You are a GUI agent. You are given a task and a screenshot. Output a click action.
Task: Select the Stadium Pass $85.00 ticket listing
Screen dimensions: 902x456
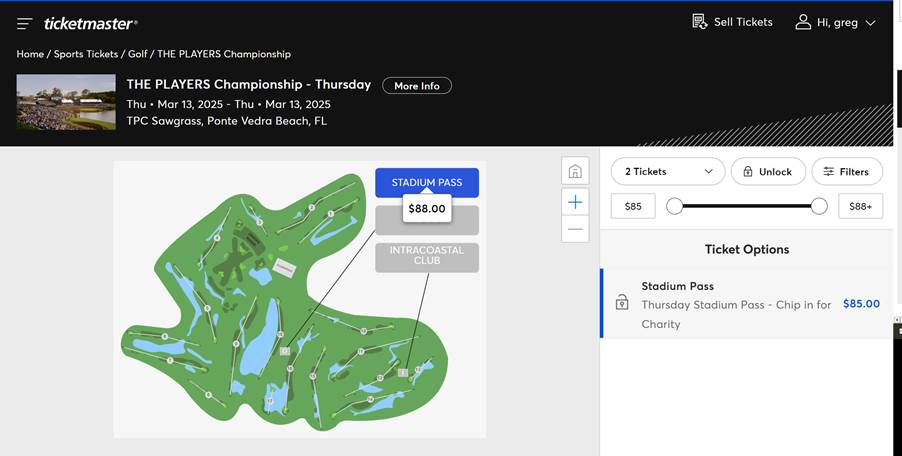(x=745, y=304)
